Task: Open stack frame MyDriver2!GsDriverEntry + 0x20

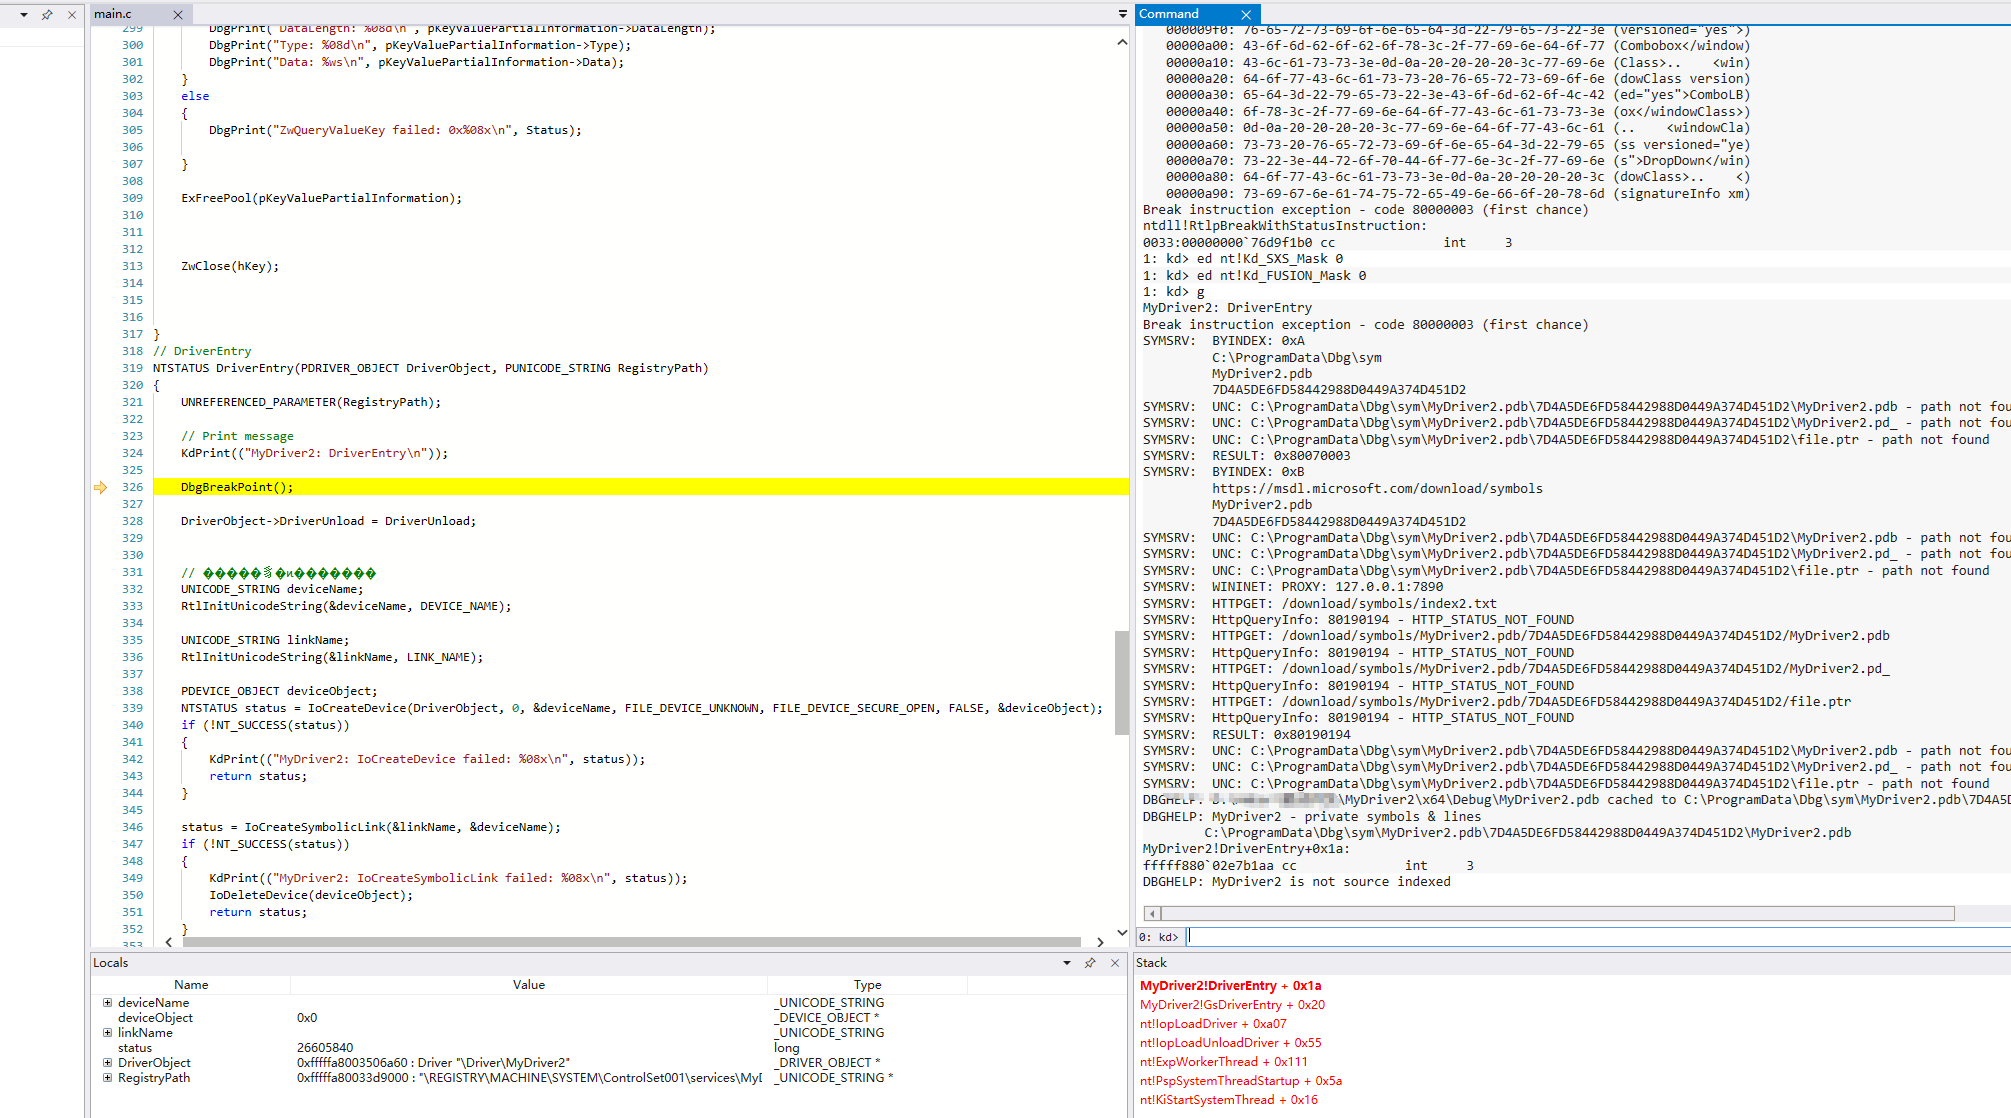Action: (x=1232, y=1005)
